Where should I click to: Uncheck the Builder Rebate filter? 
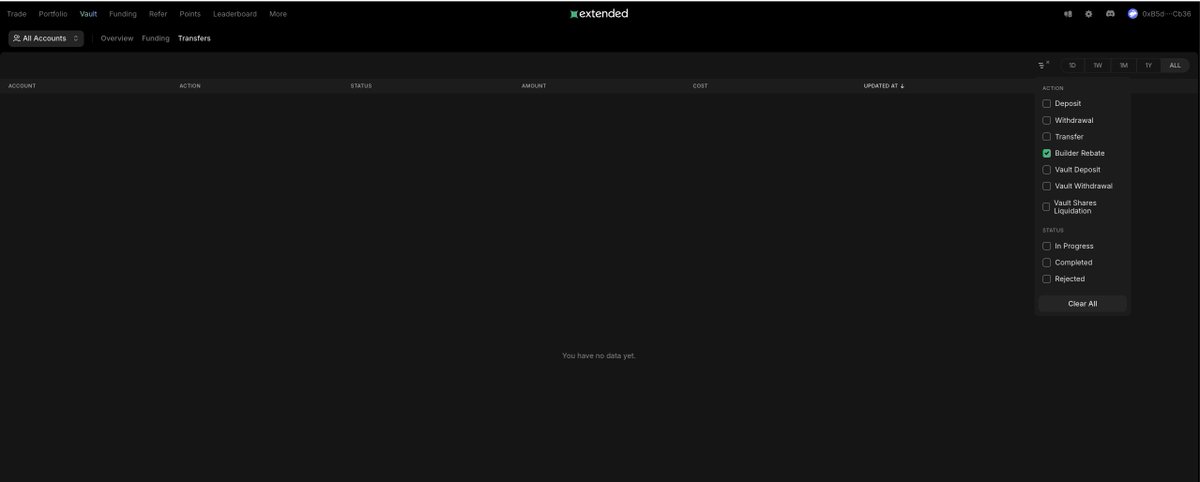(x=1047, y=153)
